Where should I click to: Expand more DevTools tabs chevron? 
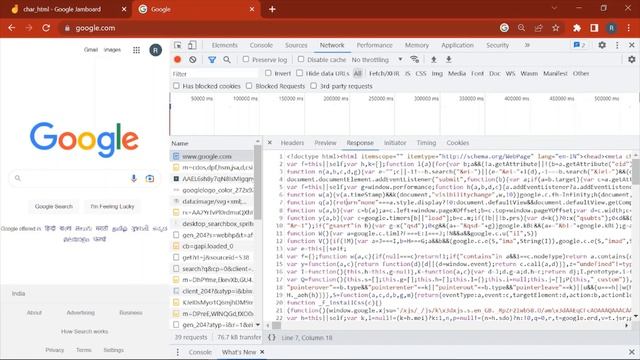pyautogui.click(x=527, y=45)
